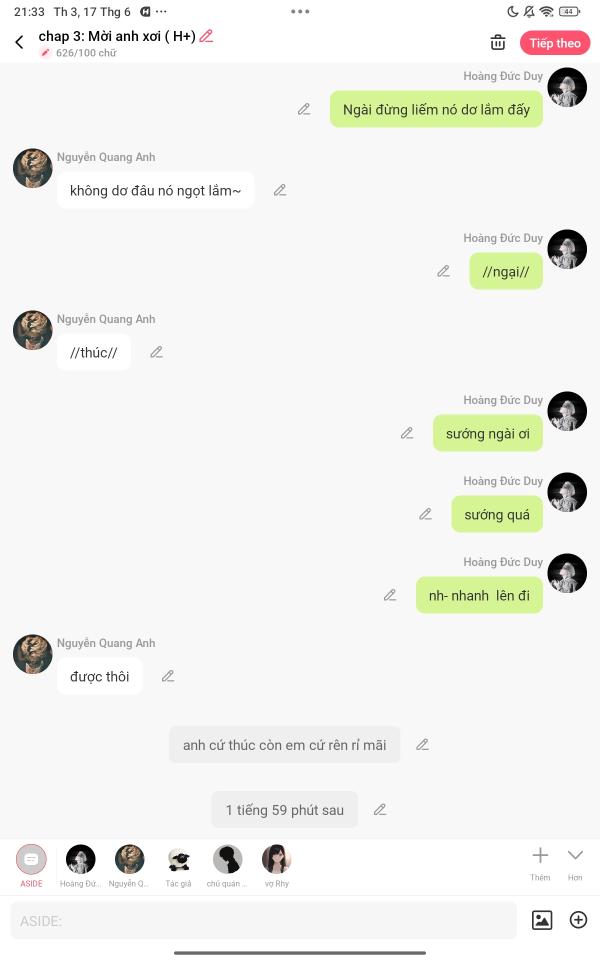Edit the '1 tiếng 59 phút sau' aside
The image size is (600, 960).
coord(380,809)
